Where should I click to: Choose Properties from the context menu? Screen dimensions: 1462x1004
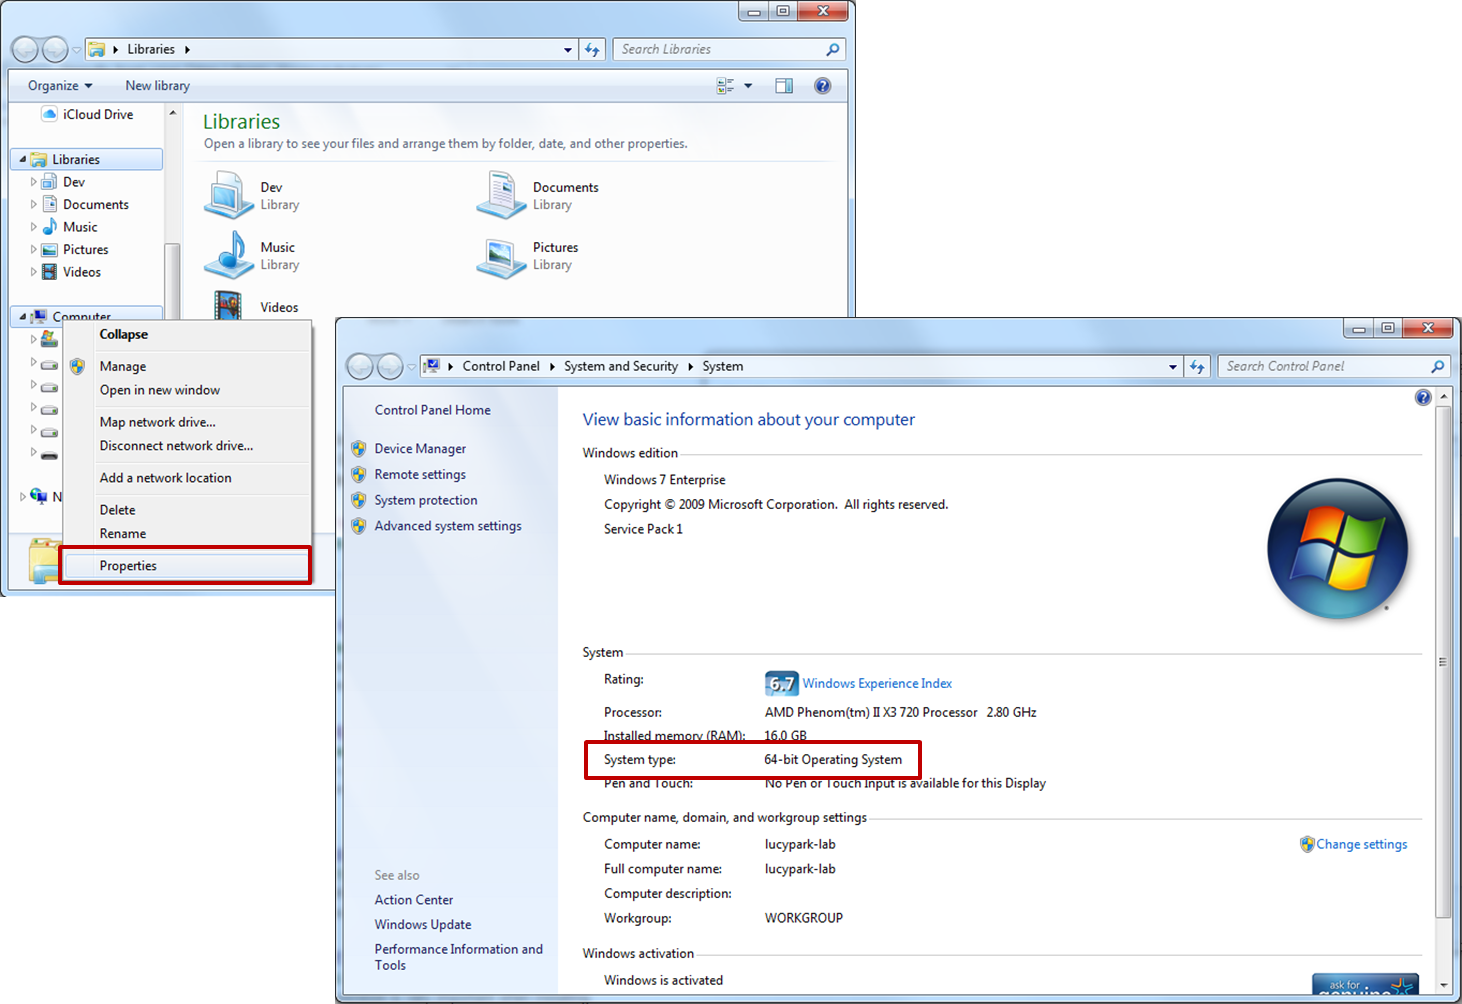click(x=187, y=566)
